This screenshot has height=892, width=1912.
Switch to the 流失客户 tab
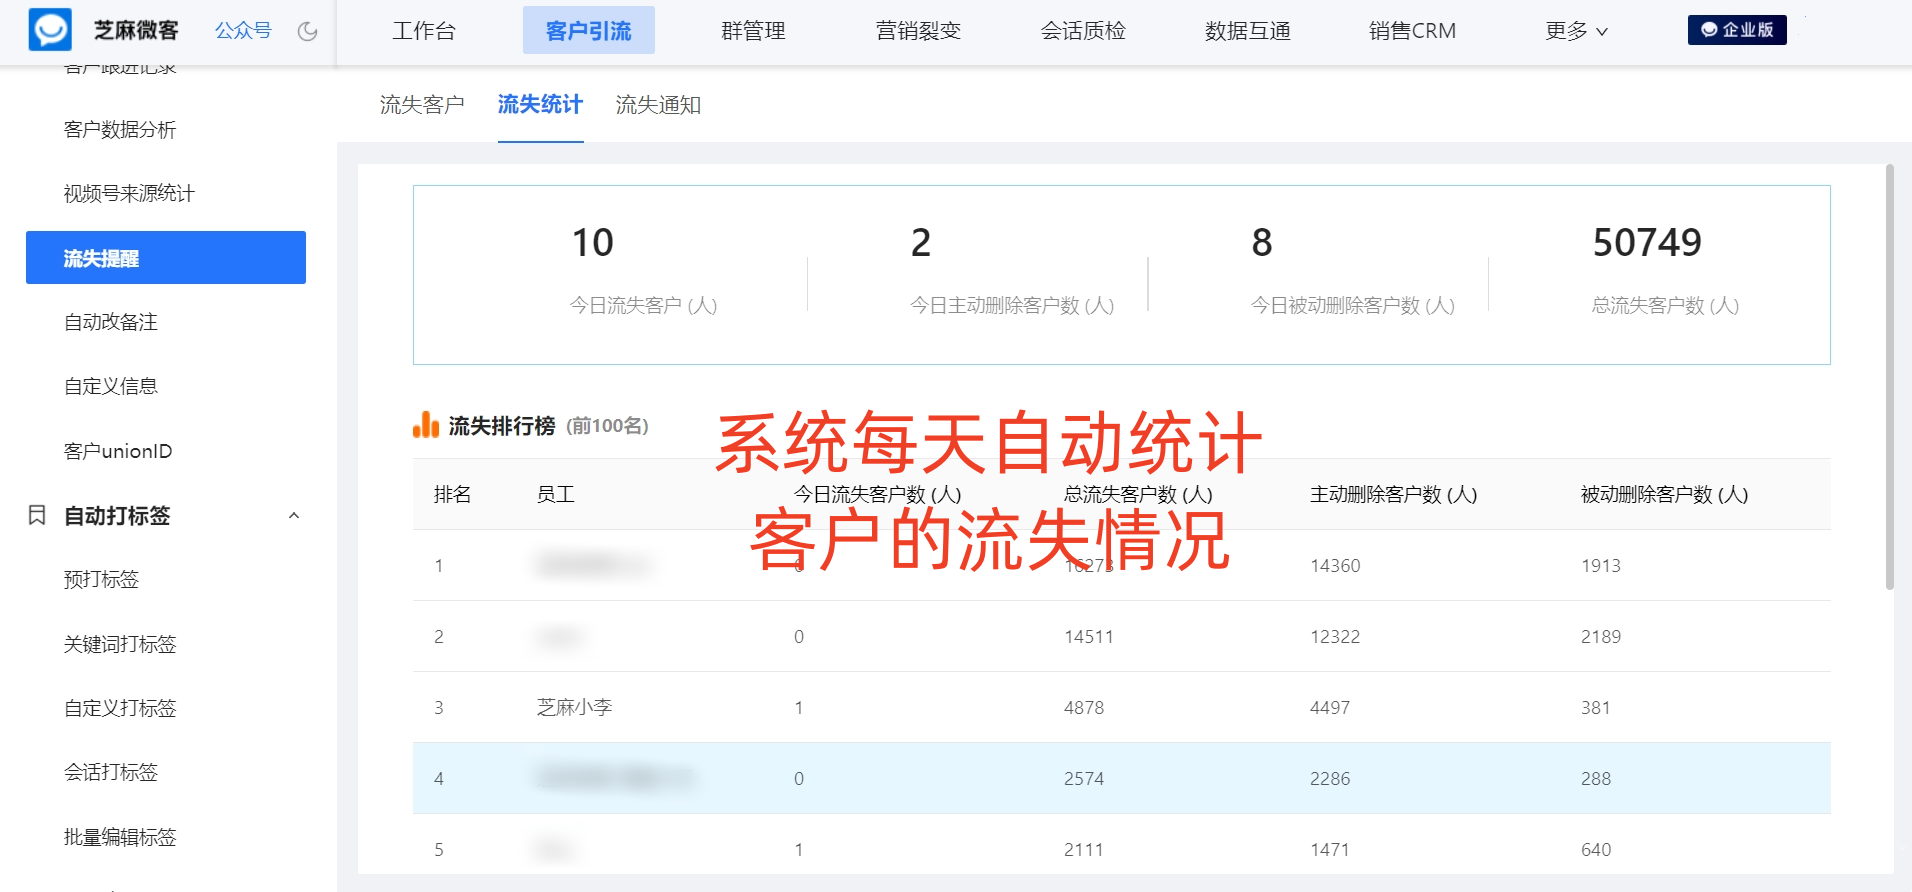point(422,105)
